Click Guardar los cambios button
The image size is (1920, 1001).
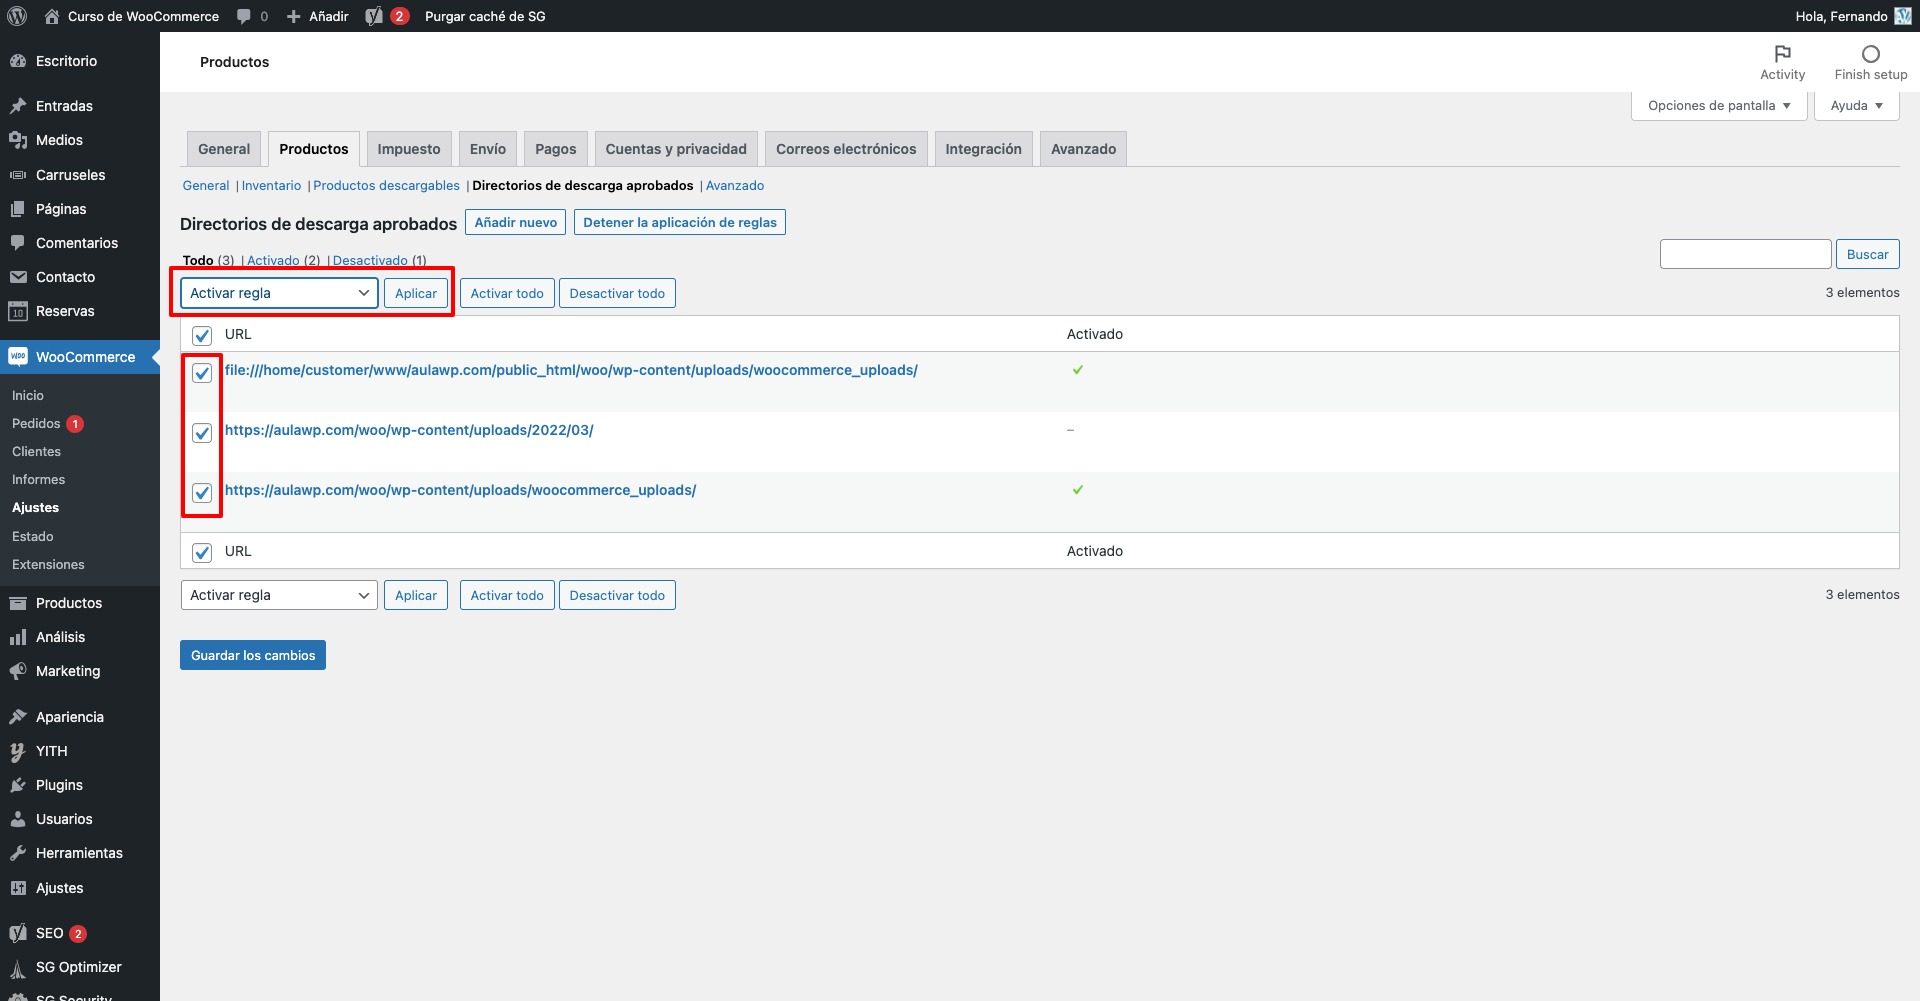[x=253, y=655]
